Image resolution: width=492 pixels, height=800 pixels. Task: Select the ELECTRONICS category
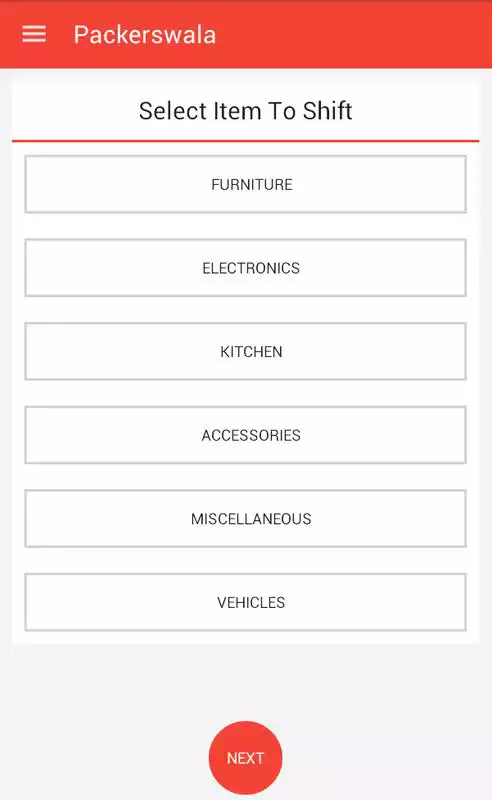point(245,268)
